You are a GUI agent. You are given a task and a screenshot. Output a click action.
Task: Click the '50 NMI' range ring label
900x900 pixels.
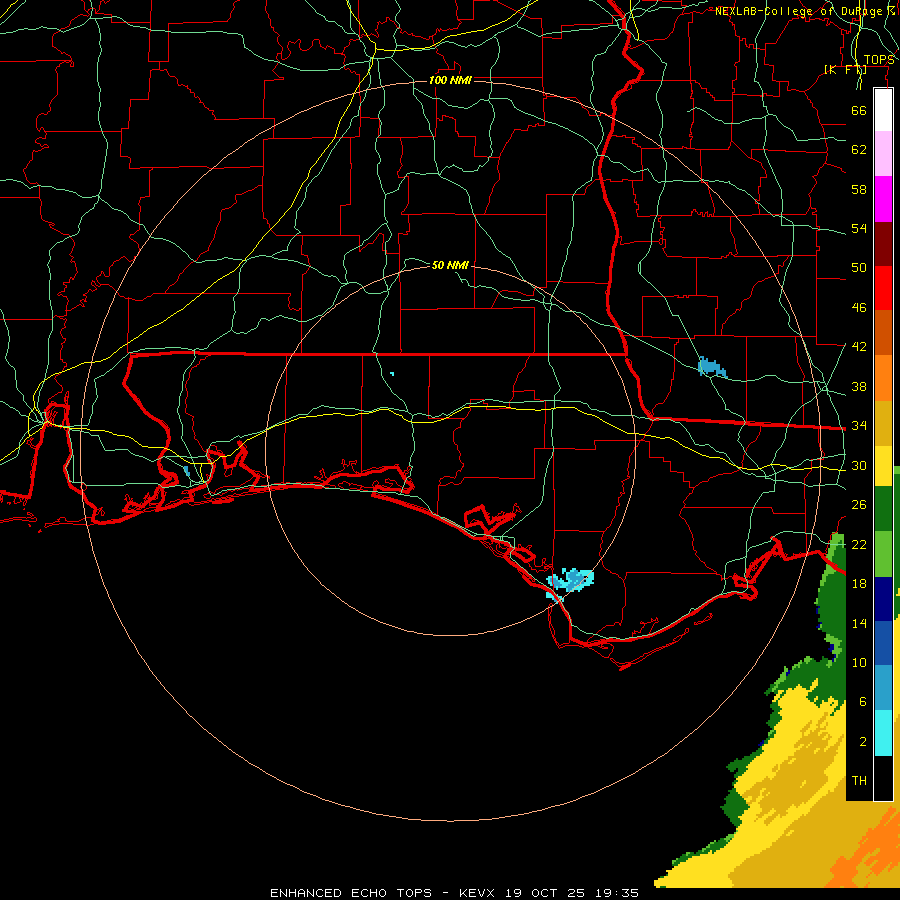pyautogui.click(x=450, y=265)
